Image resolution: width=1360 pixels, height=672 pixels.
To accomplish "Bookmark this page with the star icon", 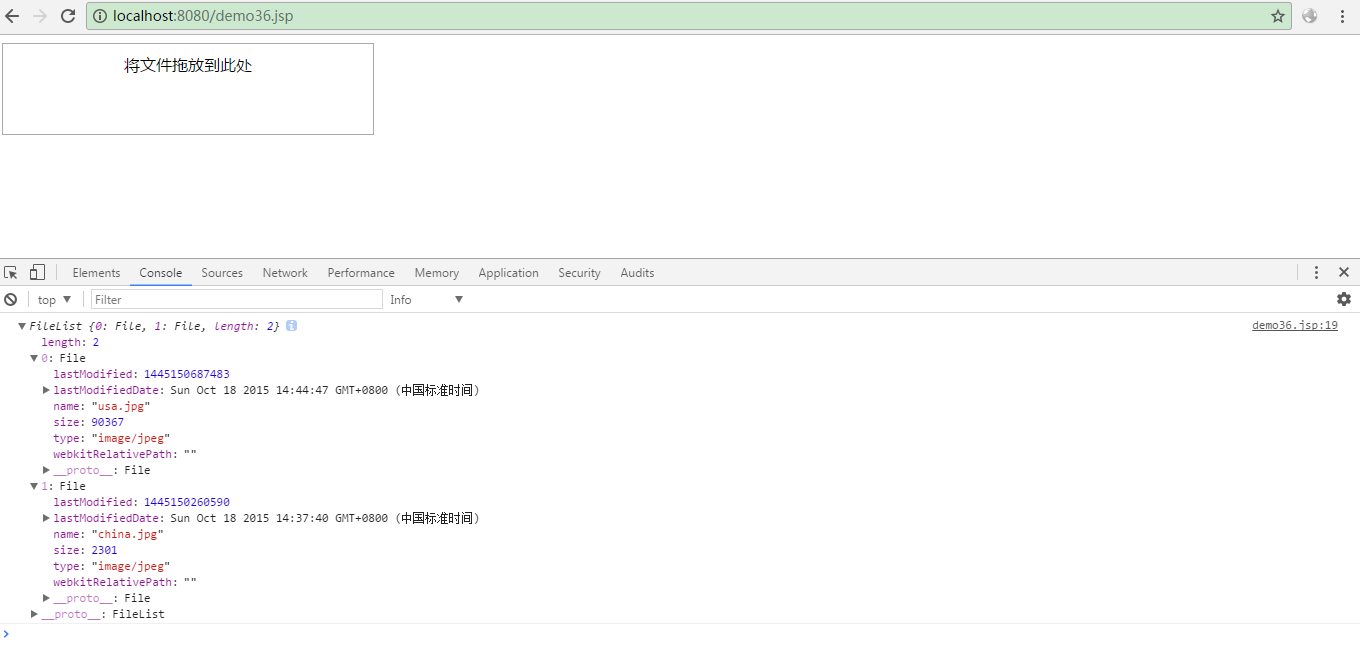I will (1277, 16).
